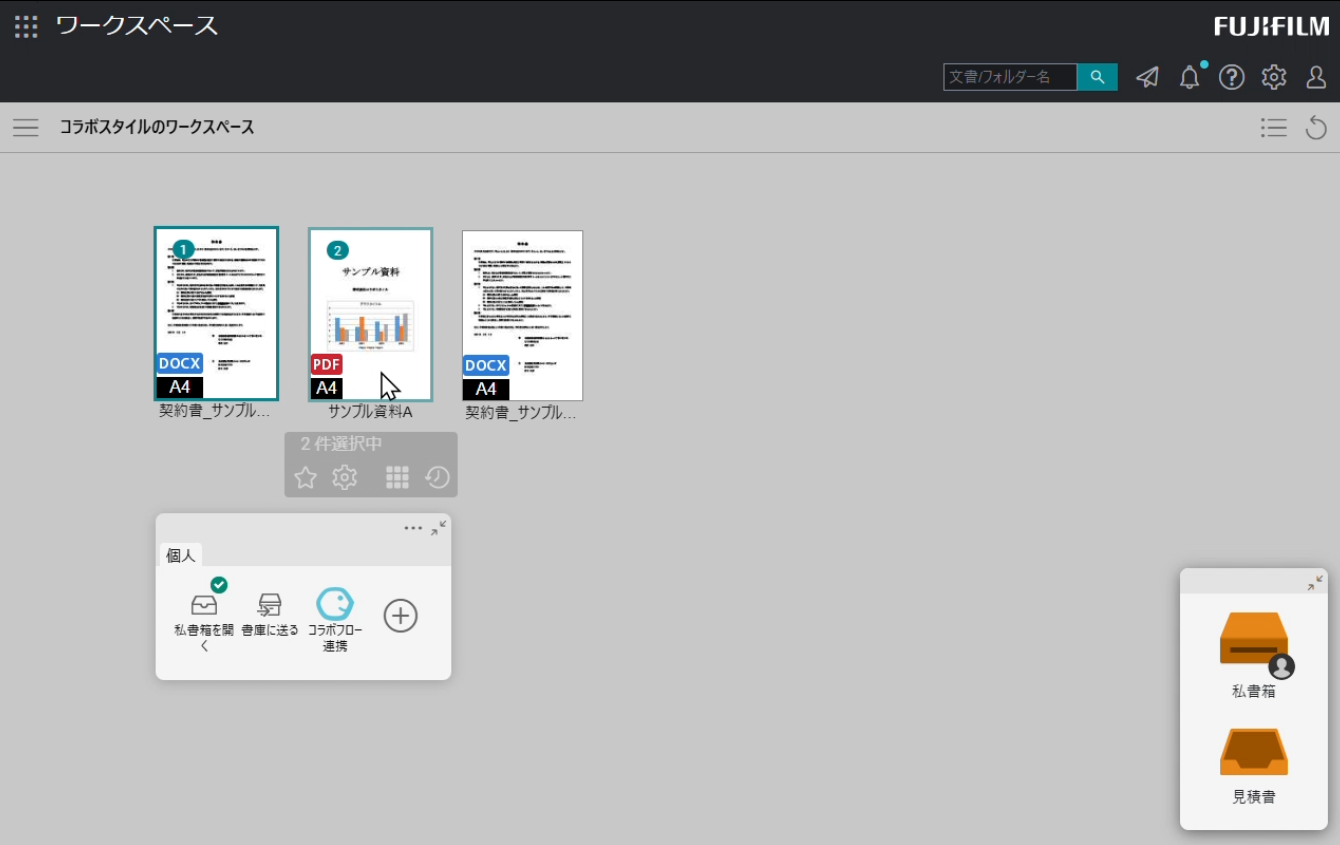
Task: Open the three-dots menu on 個人 panel
Action: pyautogui.click(x=413, y=528)
